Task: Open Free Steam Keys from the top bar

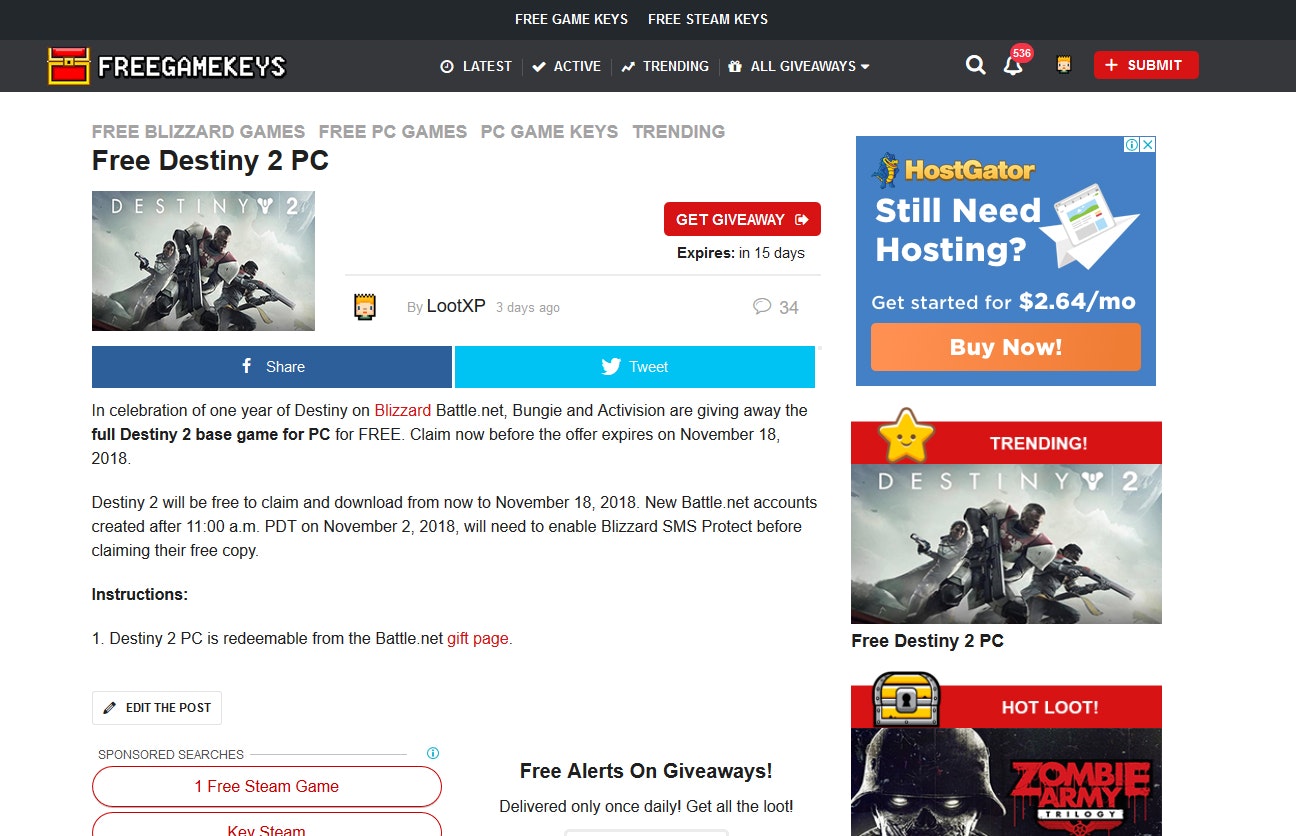Action: pos(708,19)
